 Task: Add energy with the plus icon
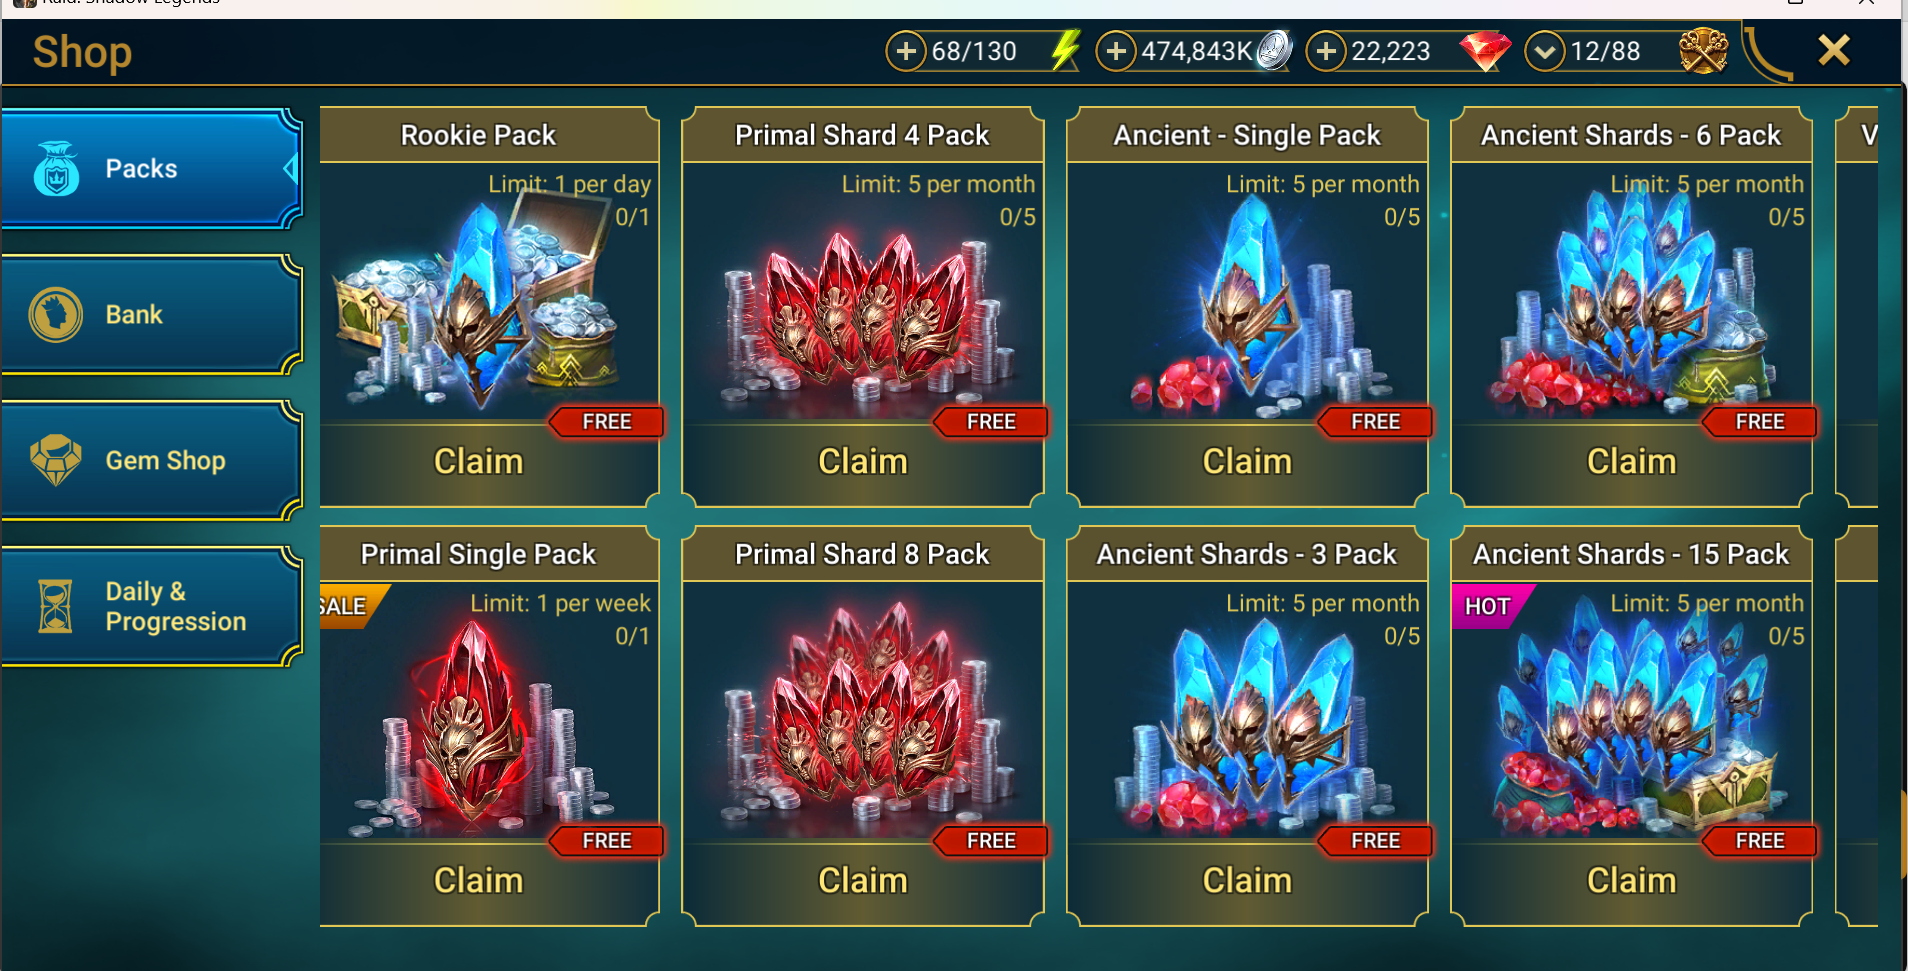[906, 51]
